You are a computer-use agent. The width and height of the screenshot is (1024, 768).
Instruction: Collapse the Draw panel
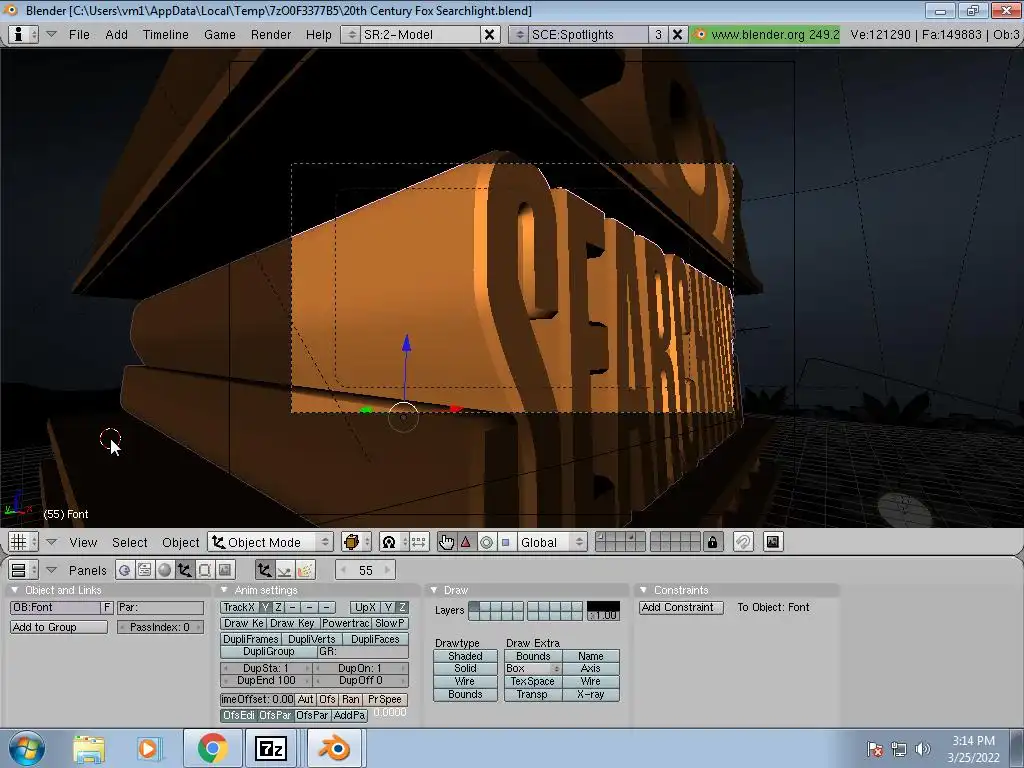(x=434, y=590)
